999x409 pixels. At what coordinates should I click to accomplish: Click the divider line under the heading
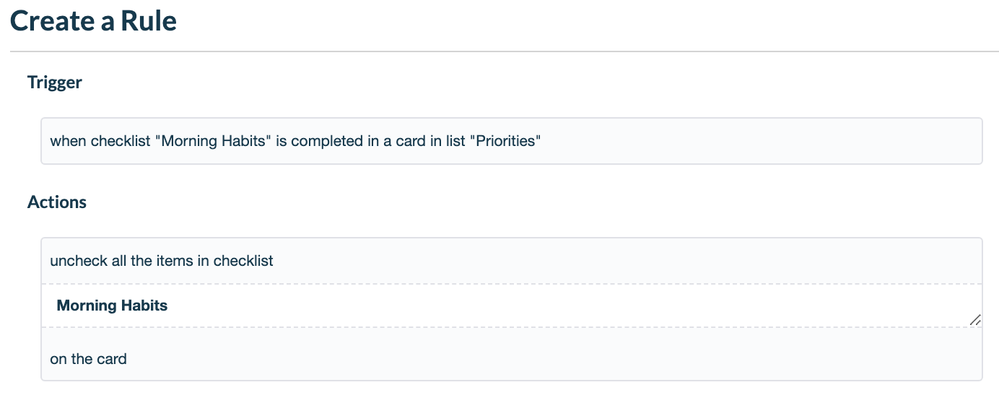tap(500, 51)
